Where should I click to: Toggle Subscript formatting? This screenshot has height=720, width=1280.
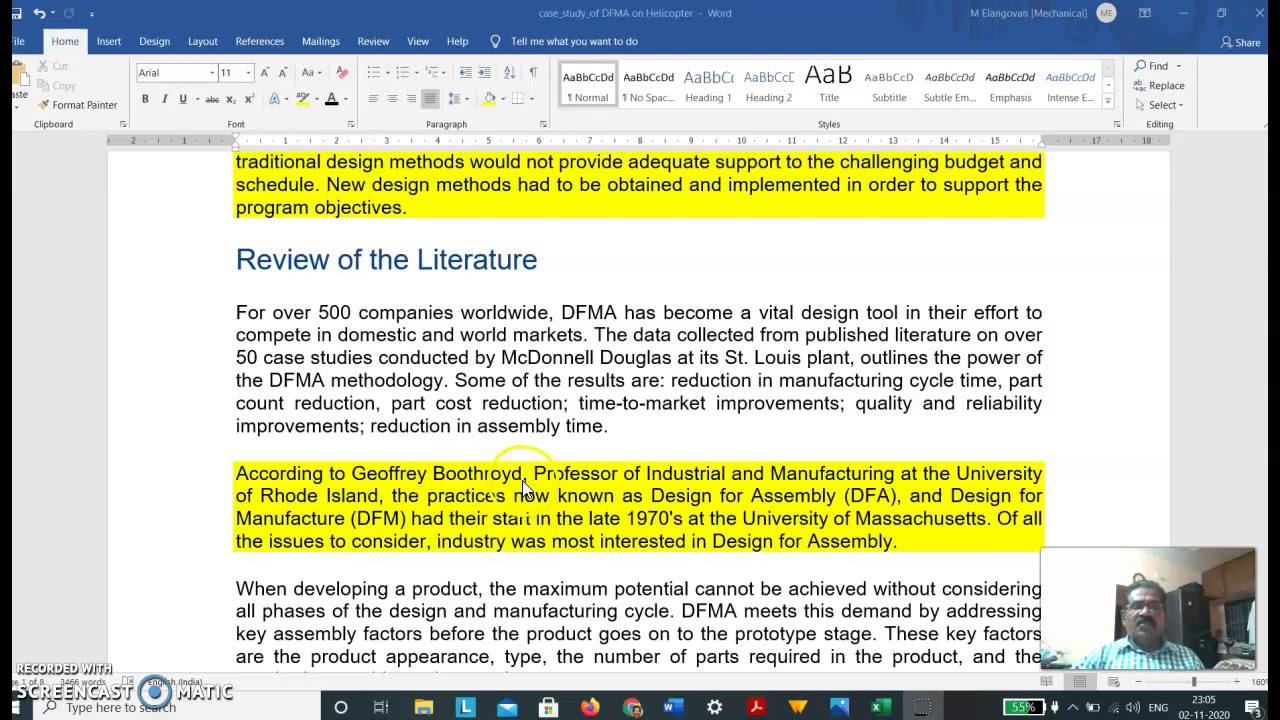[231, 99]
